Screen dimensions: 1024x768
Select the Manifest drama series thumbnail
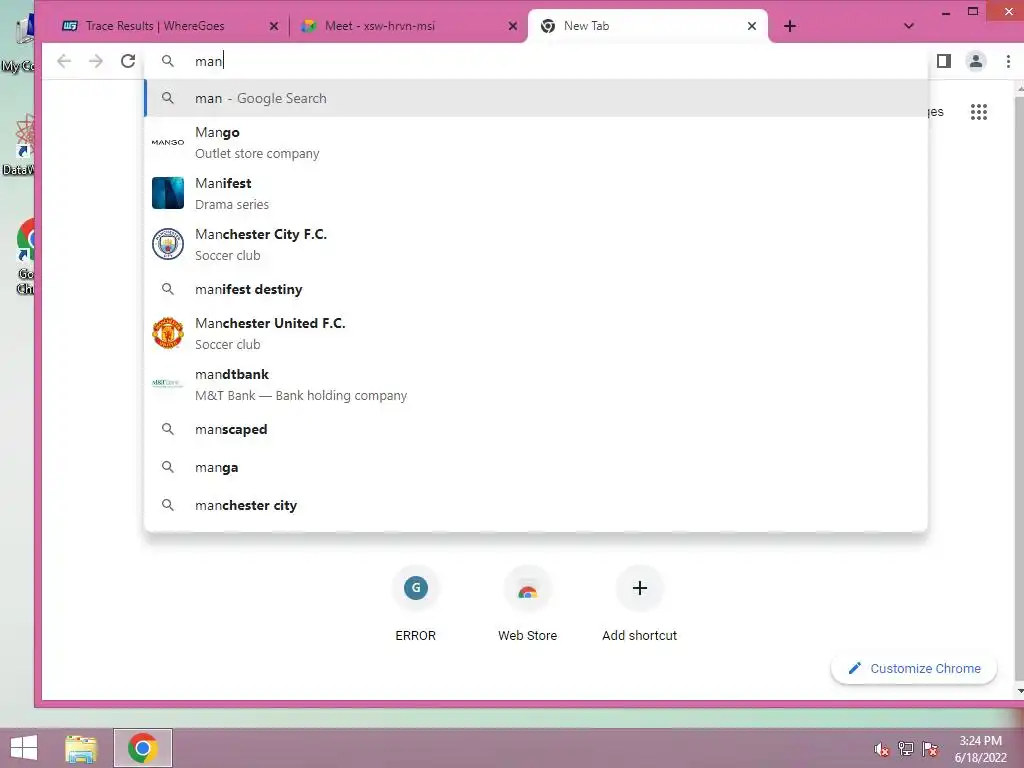[168, 193]
